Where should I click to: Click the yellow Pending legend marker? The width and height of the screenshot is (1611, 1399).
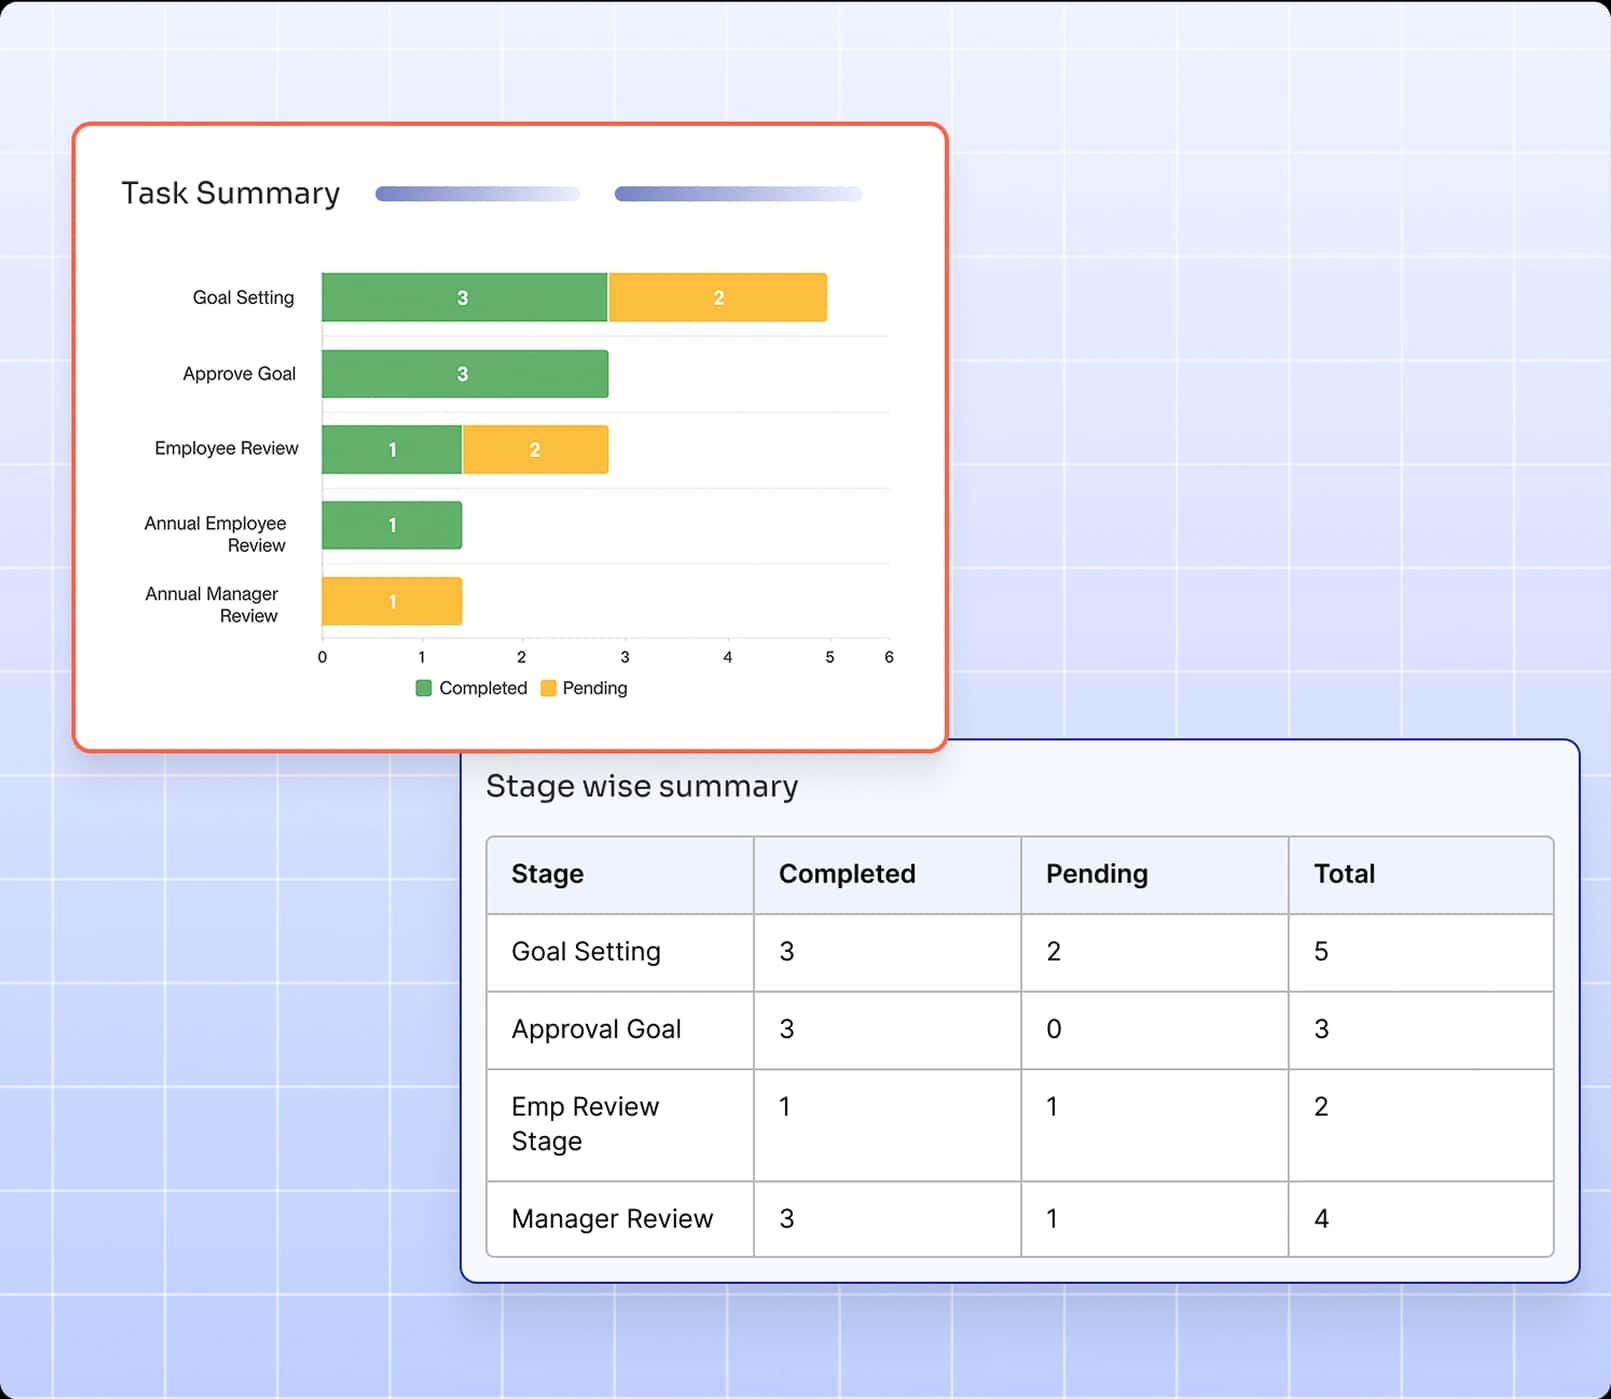coord(548,688)
